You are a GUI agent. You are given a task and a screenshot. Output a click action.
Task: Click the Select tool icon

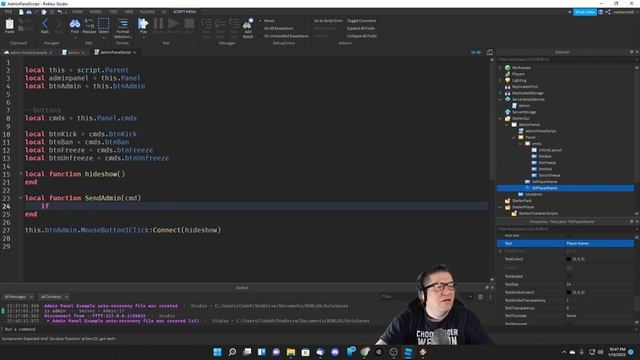point(104,25)
